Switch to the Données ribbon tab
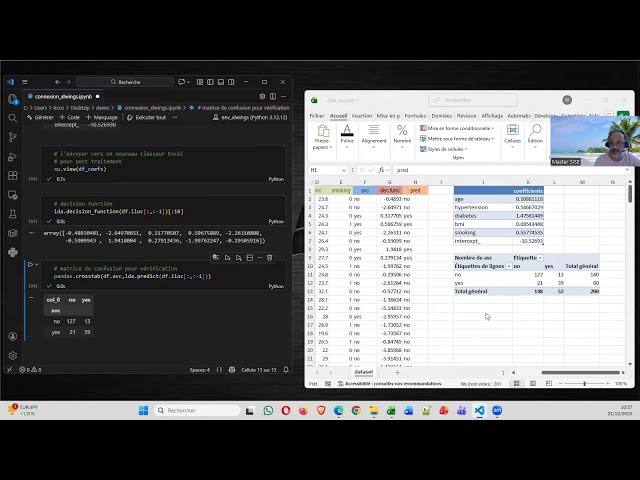 (442, 116)
